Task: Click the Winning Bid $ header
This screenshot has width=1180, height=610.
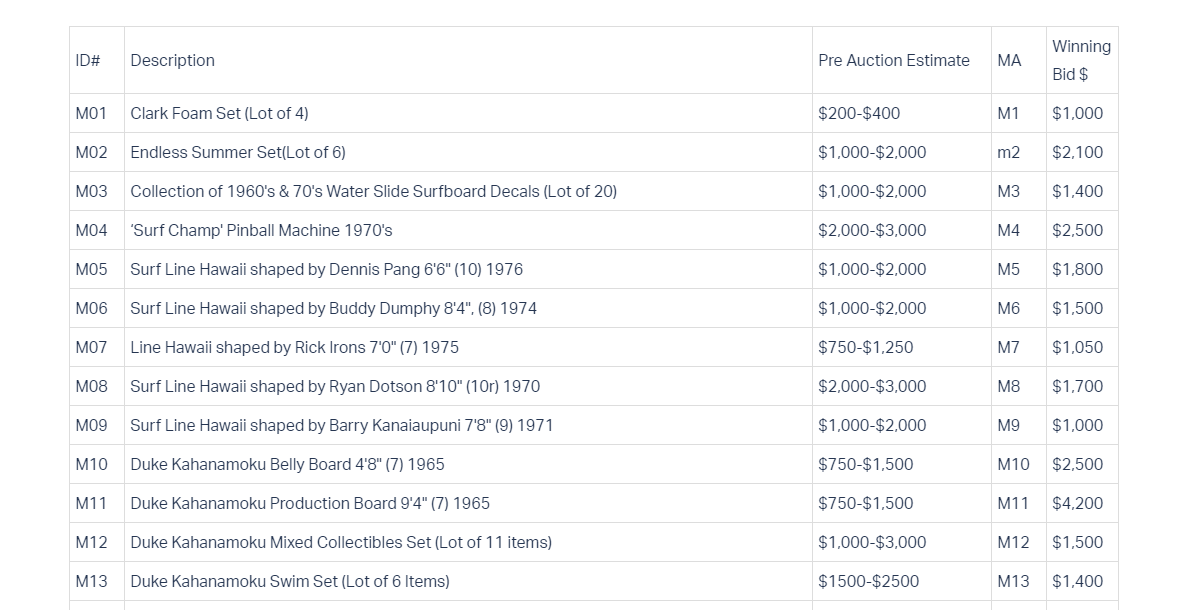Action: (1081, 60)
